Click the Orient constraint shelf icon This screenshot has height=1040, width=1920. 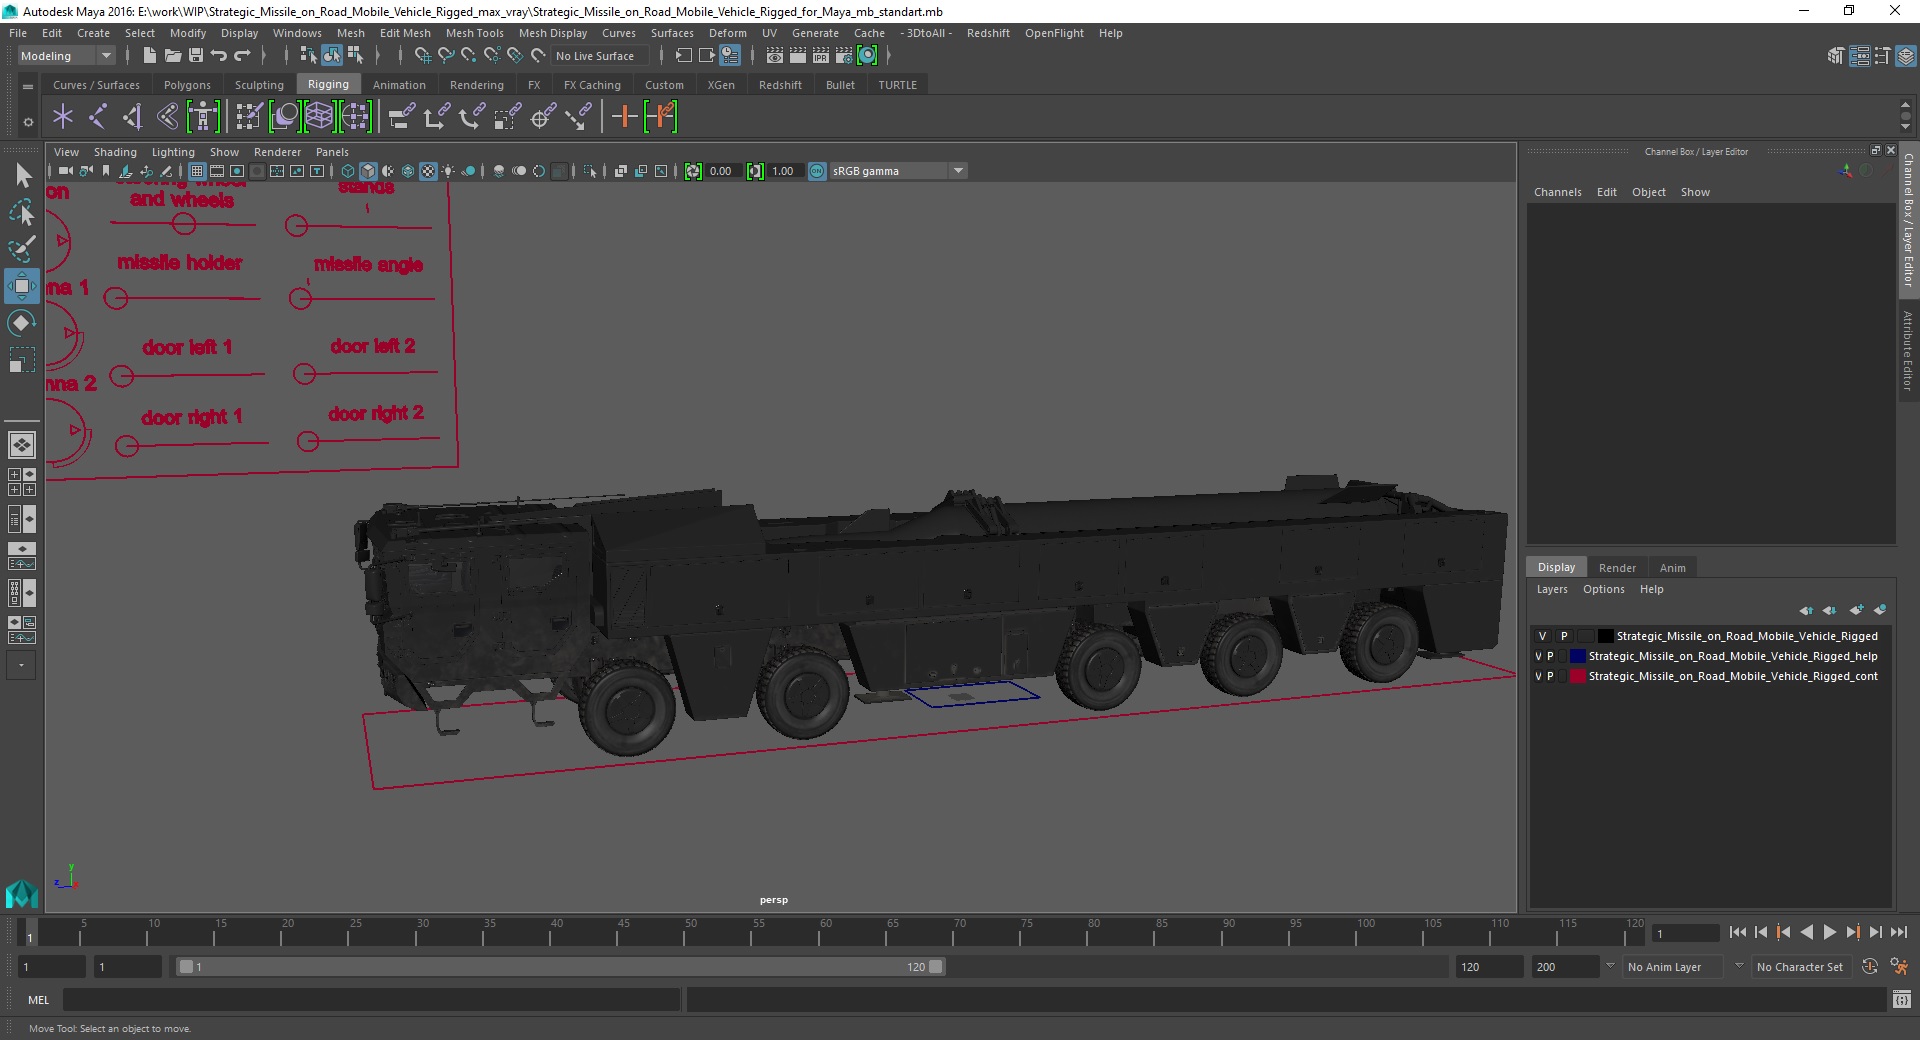click(x=471, y=117)
